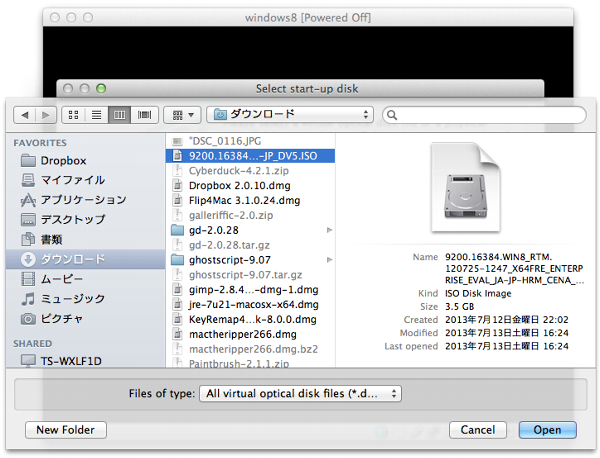Switch to list view

97,115
